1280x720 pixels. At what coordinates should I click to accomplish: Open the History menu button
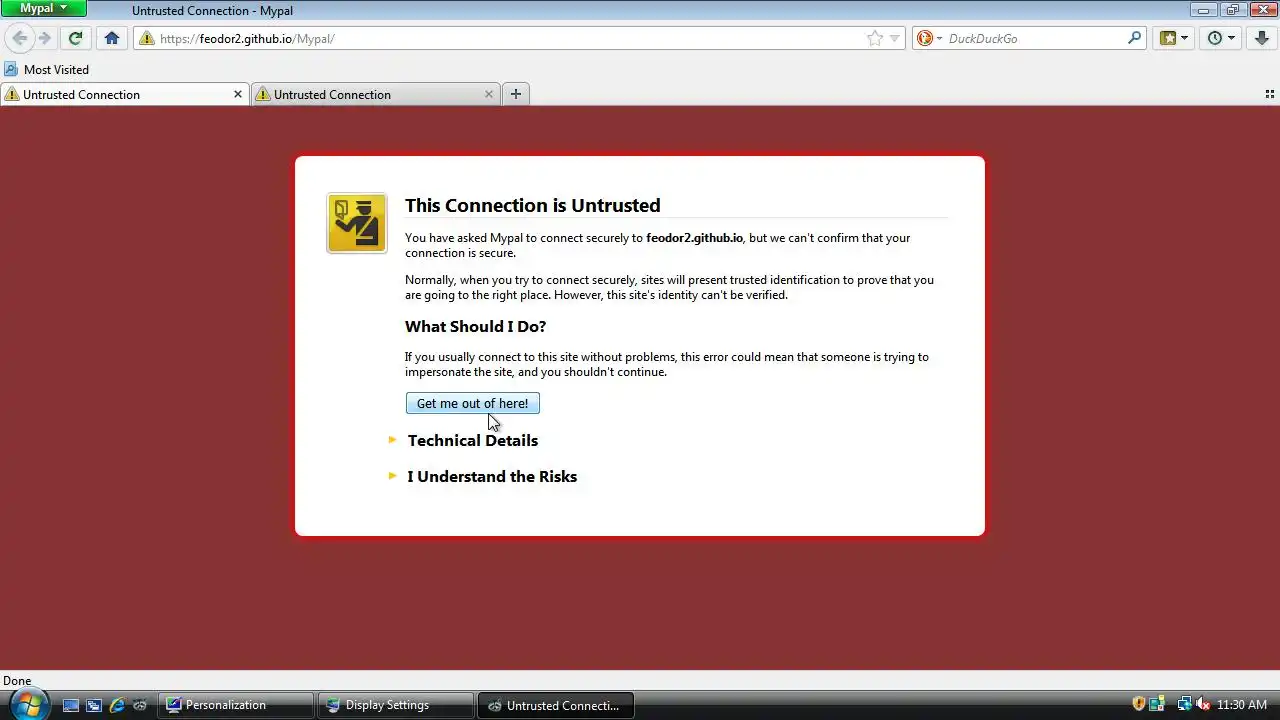1221,38
